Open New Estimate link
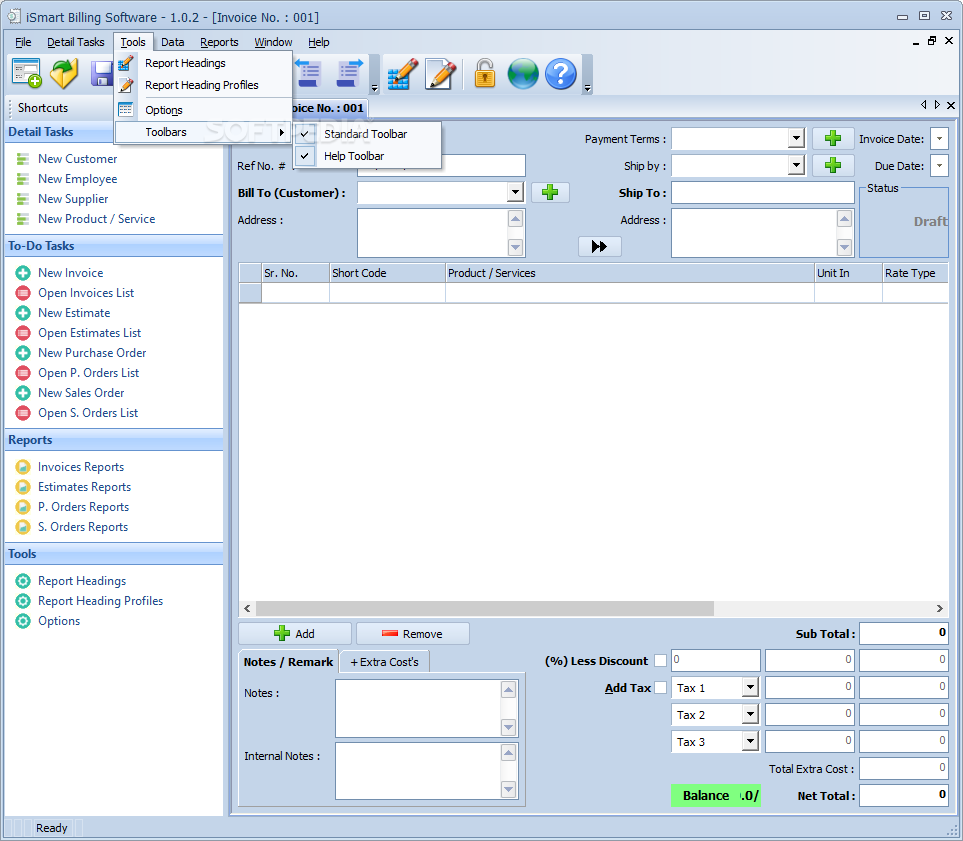The height and width of the screenshot is (841, 963). tap(74, 313)
